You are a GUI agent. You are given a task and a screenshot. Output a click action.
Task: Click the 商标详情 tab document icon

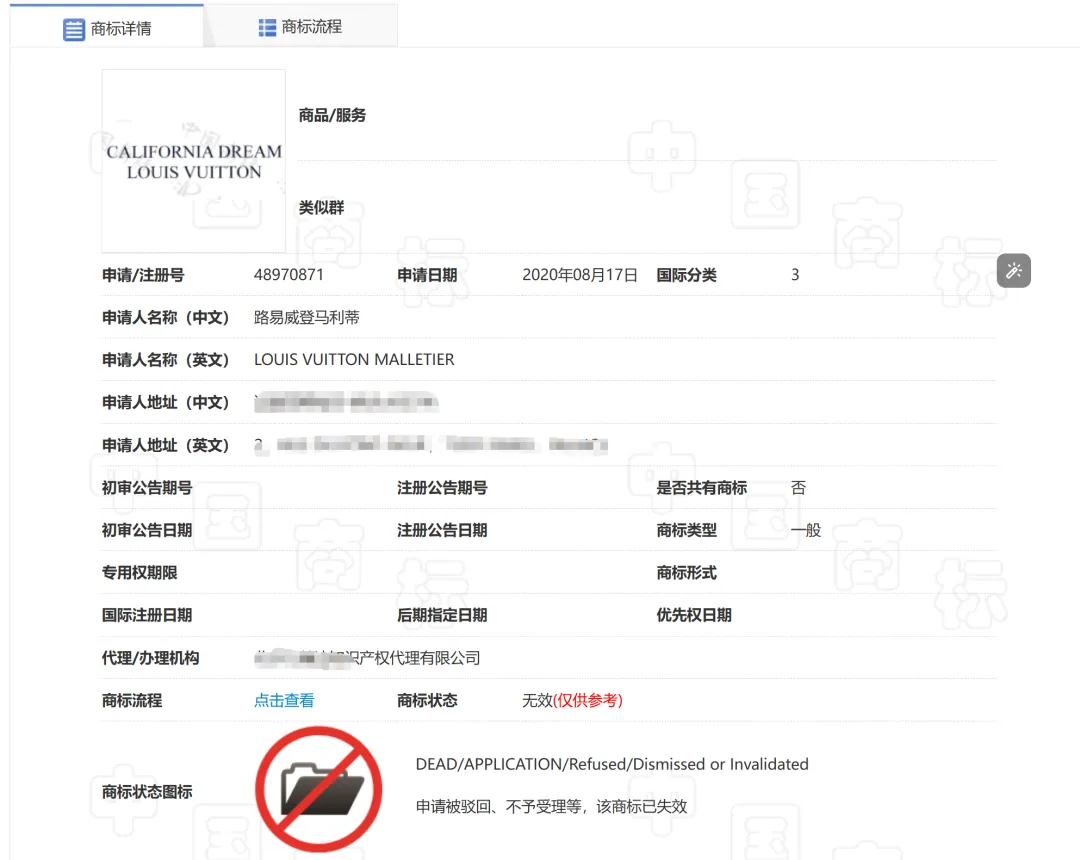click(x=74, y=30)
